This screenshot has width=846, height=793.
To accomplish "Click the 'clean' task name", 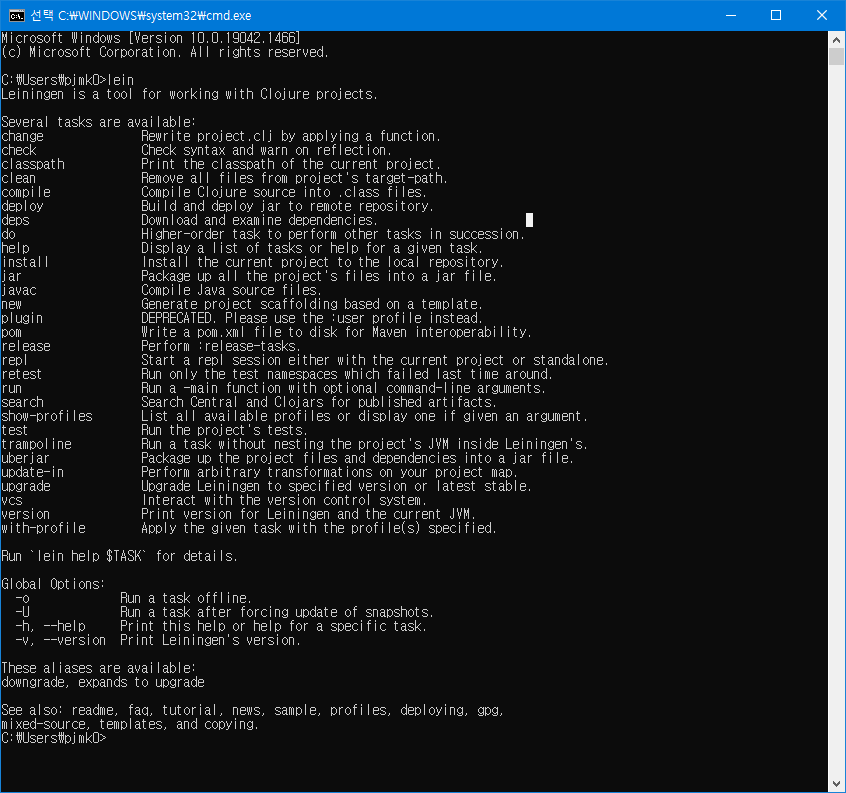I will (x=18, y=178).
